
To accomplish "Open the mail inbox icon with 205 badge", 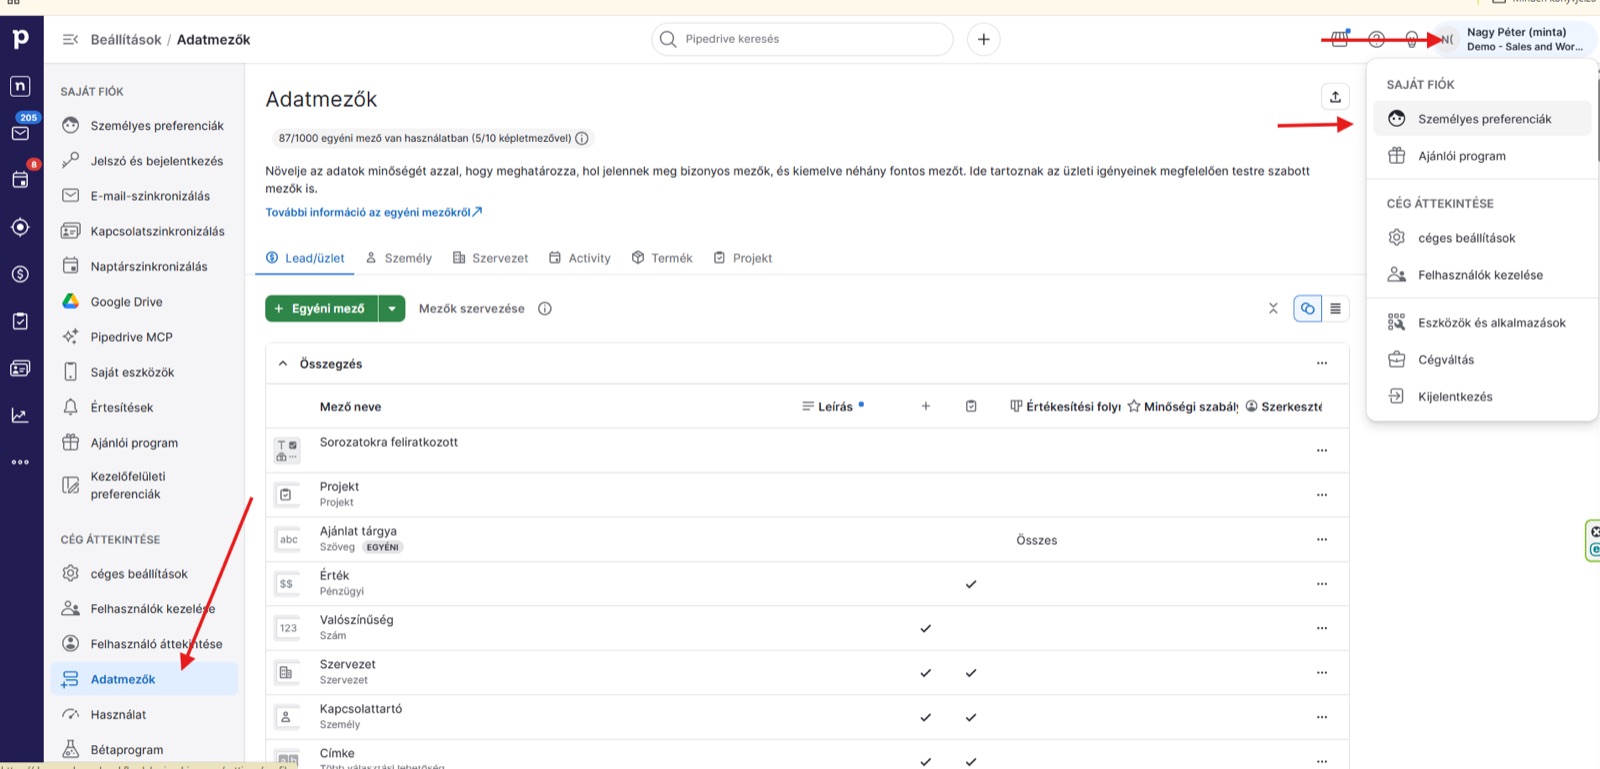I will (20, 133).
